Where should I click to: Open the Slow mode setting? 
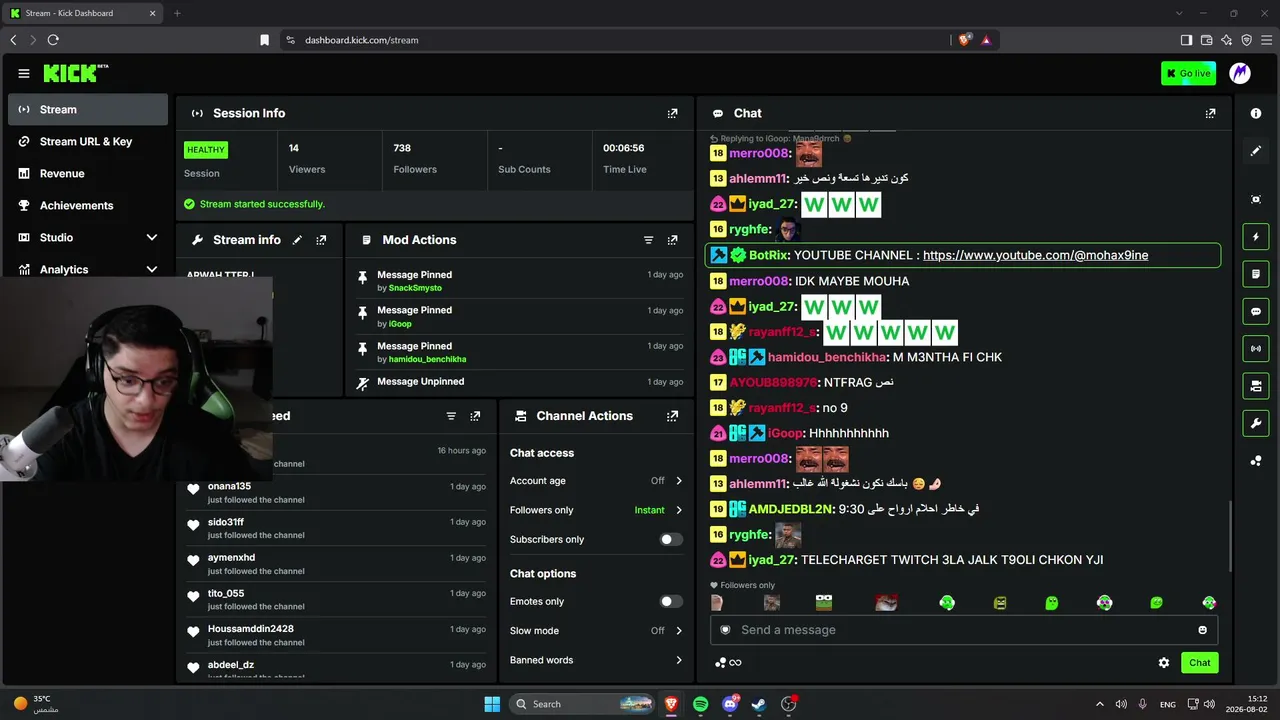(596, 631)
